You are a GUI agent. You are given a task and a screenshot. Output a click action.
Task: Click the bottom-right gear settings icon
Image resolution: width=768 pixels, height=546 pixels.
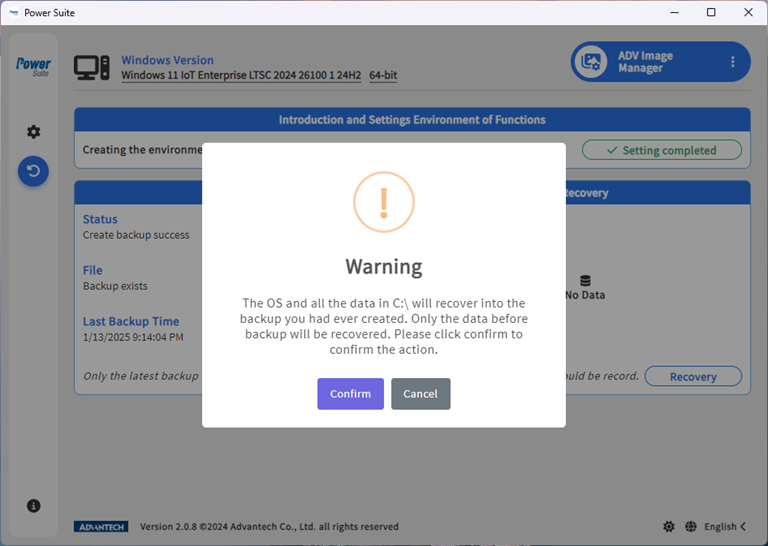pyautogui.click(x=668, y=527)
